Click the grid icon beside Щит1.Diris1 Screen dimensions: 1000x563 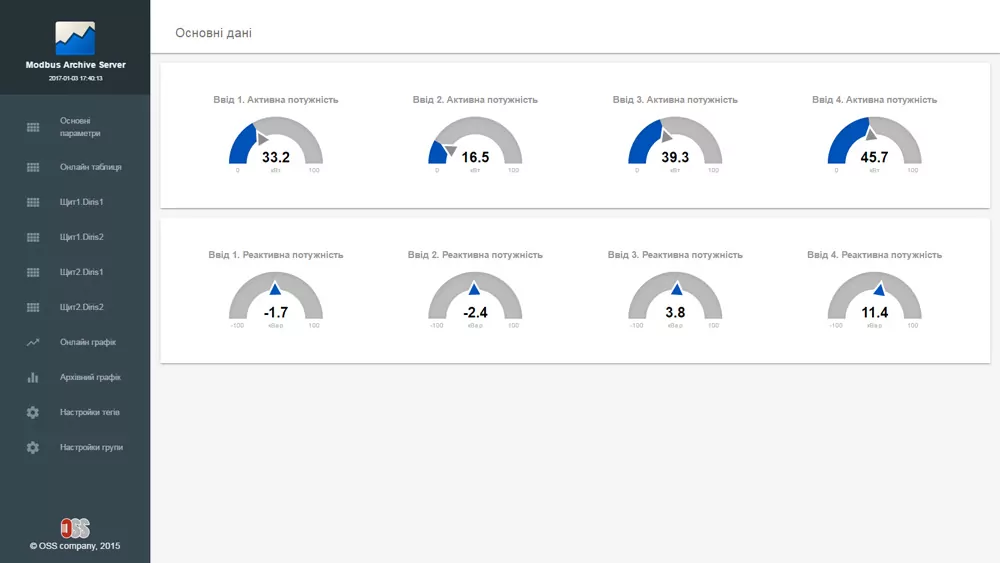pos(33,202)
